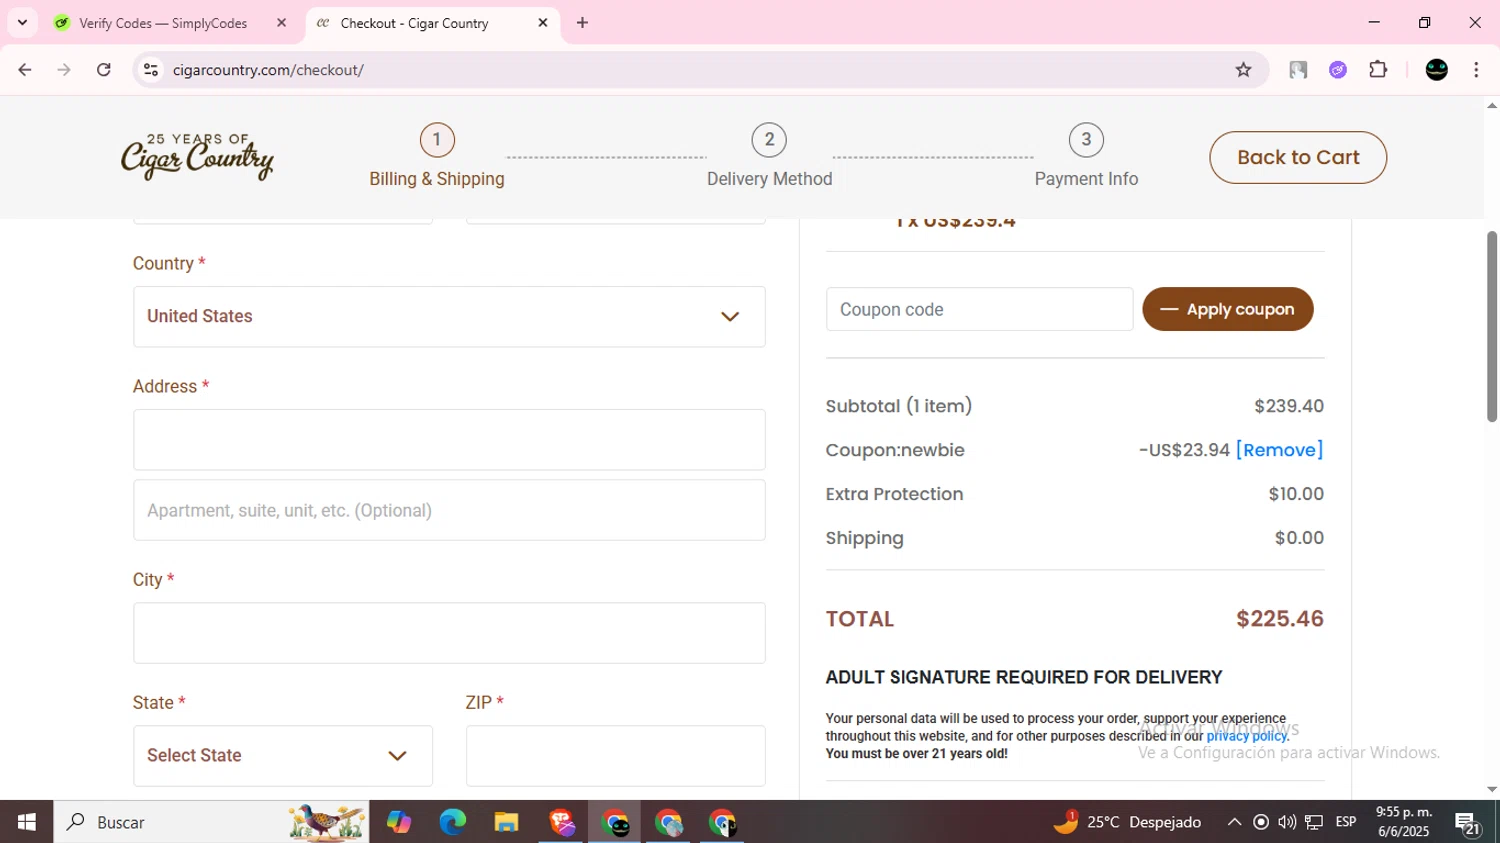Focus the City input field
The image size is (1500, 843).
449,633
